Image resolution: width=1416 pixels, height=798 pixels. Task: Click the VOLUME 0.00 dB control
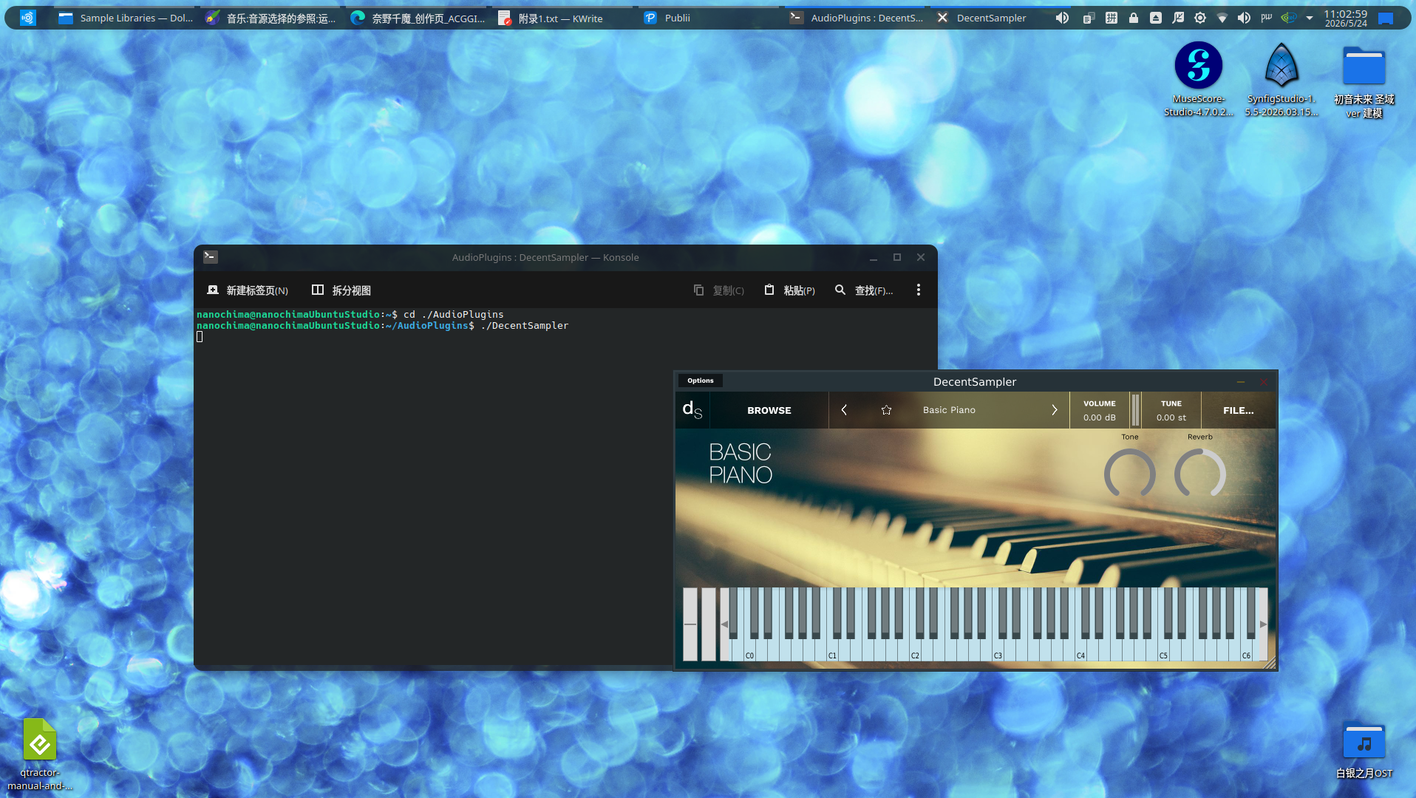click(x=1099, y=410)
